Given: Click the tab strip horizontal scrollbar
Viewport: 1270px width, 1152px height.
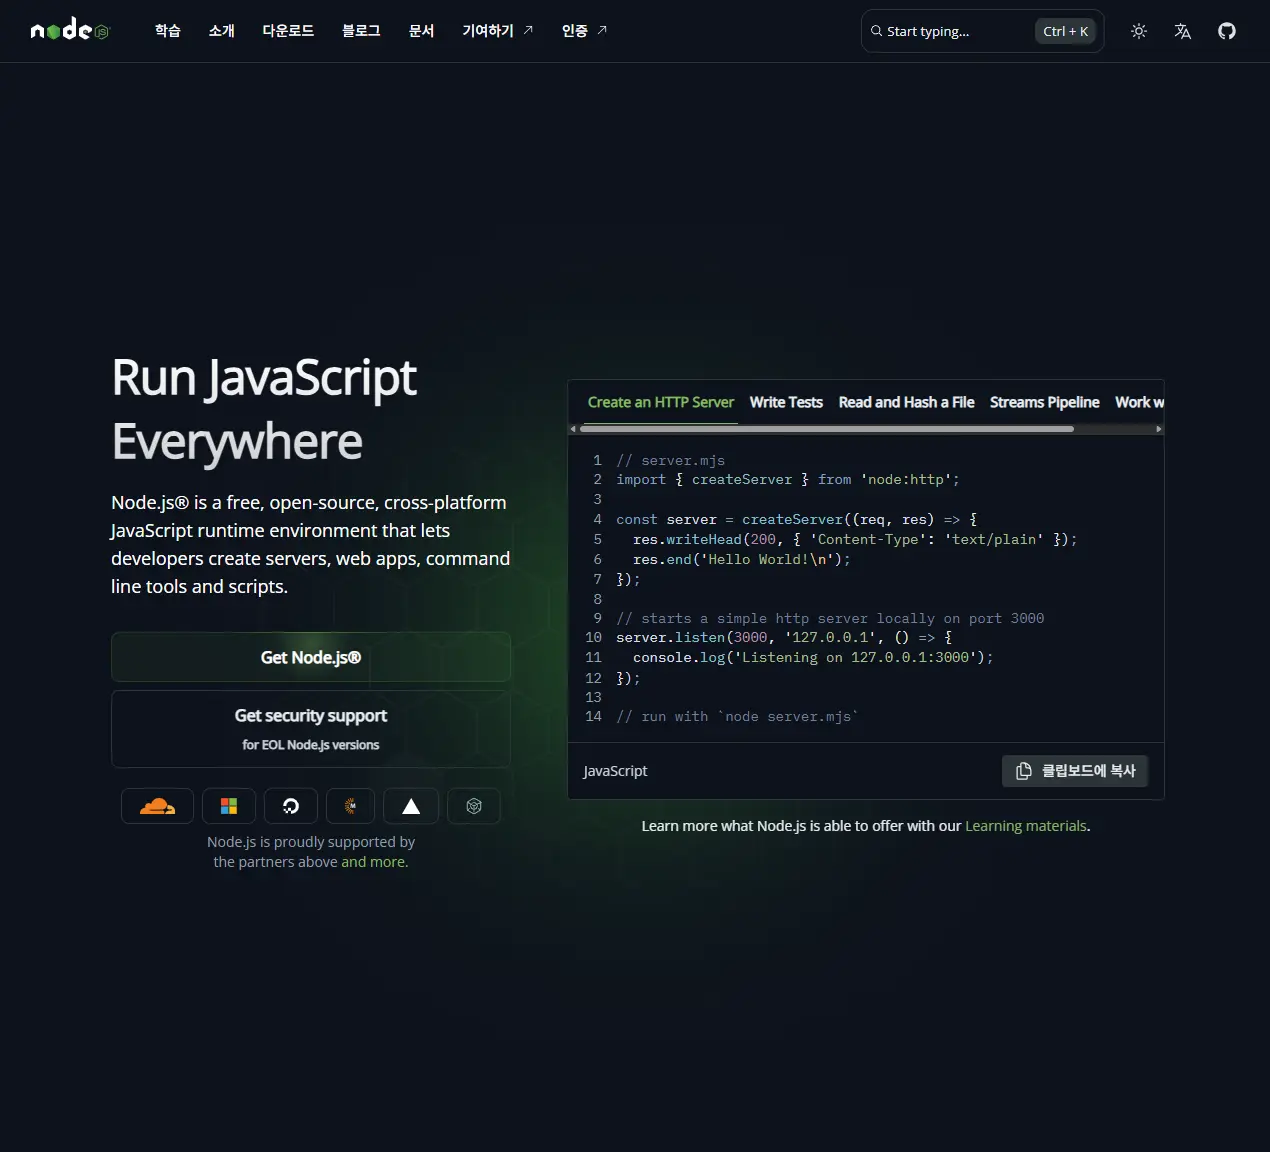Looking at the screenshot, I should 827,429.
